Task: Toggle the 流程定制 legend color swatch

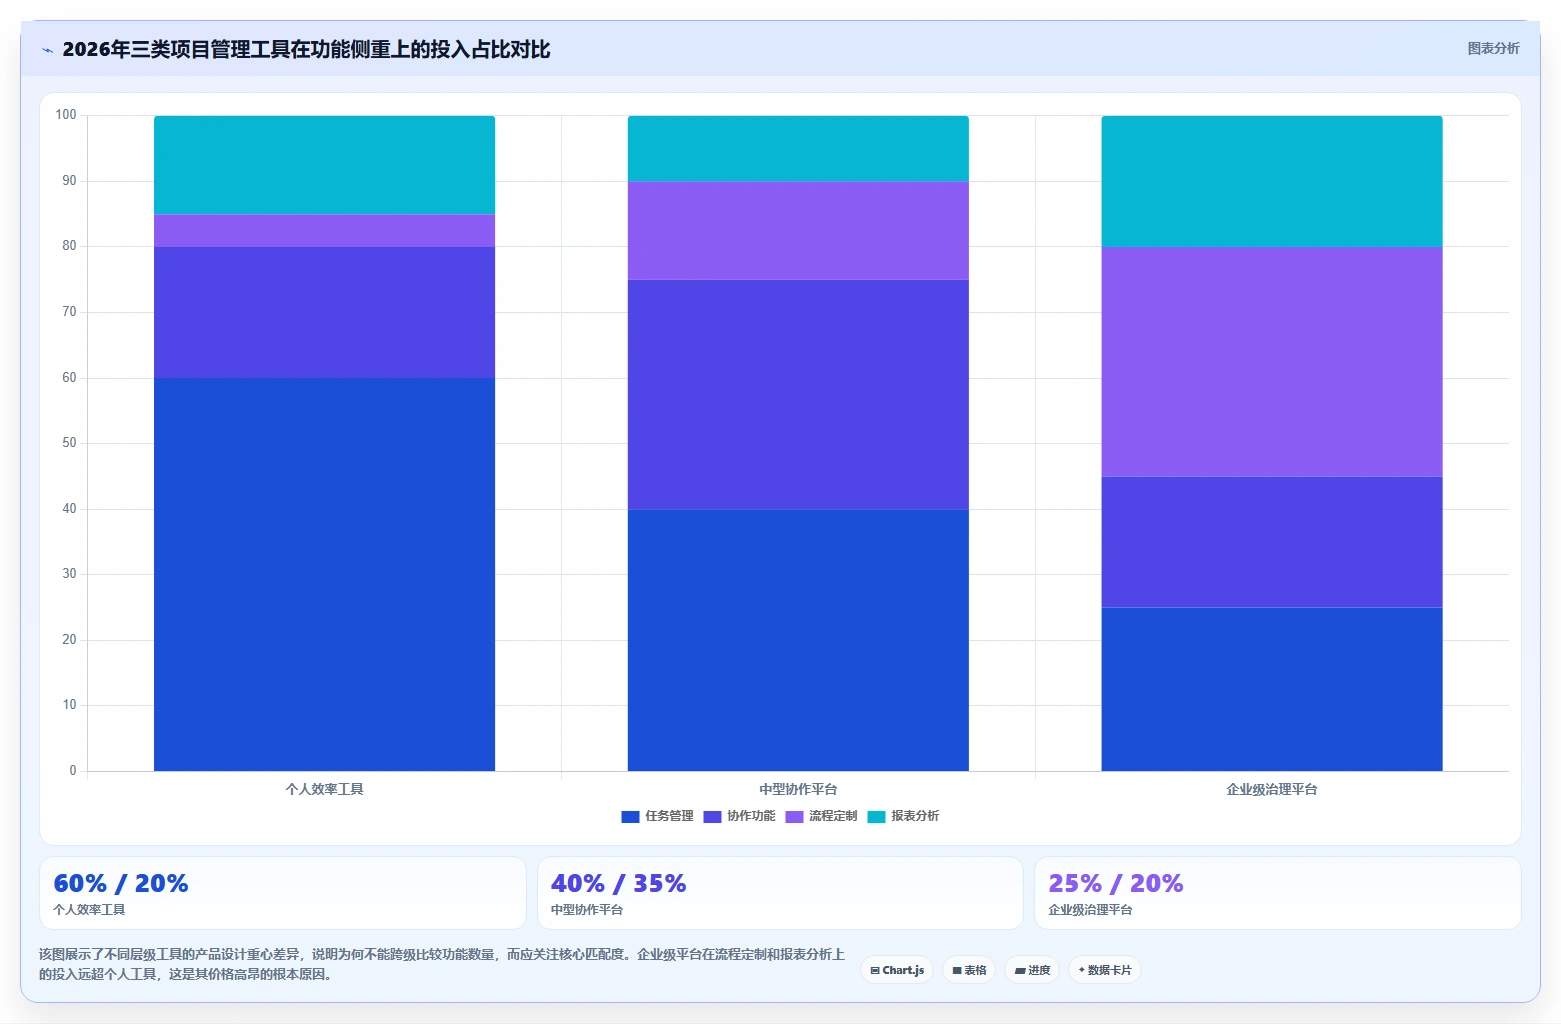Action: pos(794,817)
